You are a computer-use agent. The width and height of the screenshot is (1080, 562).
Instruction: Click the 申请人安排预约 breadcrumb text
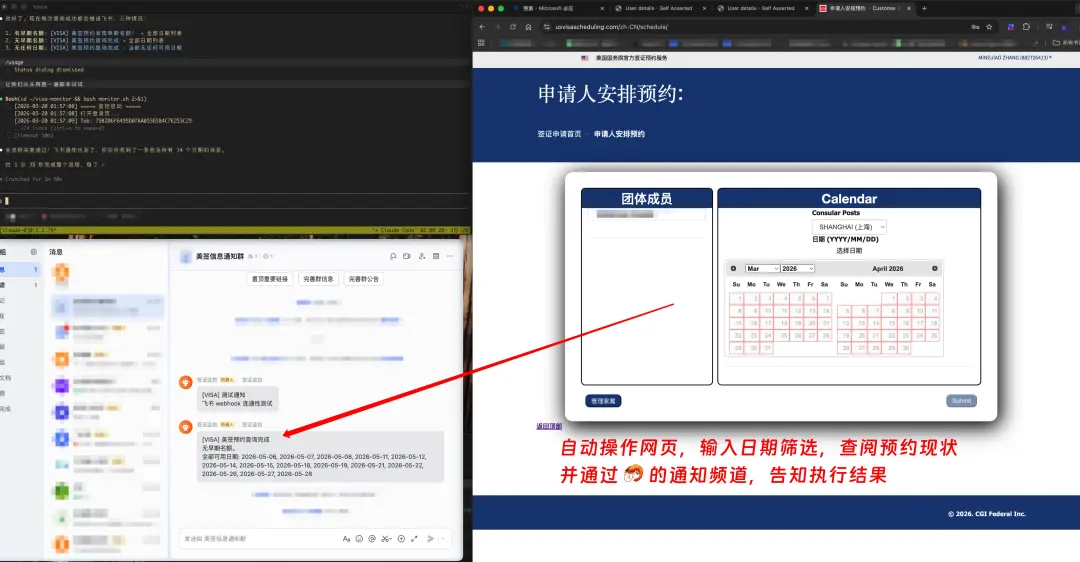tap(619, 134)
